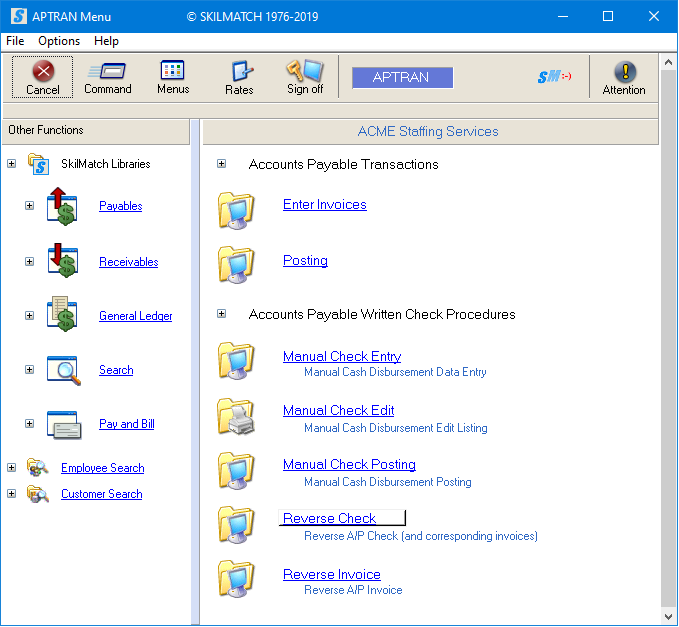679x627 pixels.
Task: Open the Customer Search link
Action: coord(102,494)
